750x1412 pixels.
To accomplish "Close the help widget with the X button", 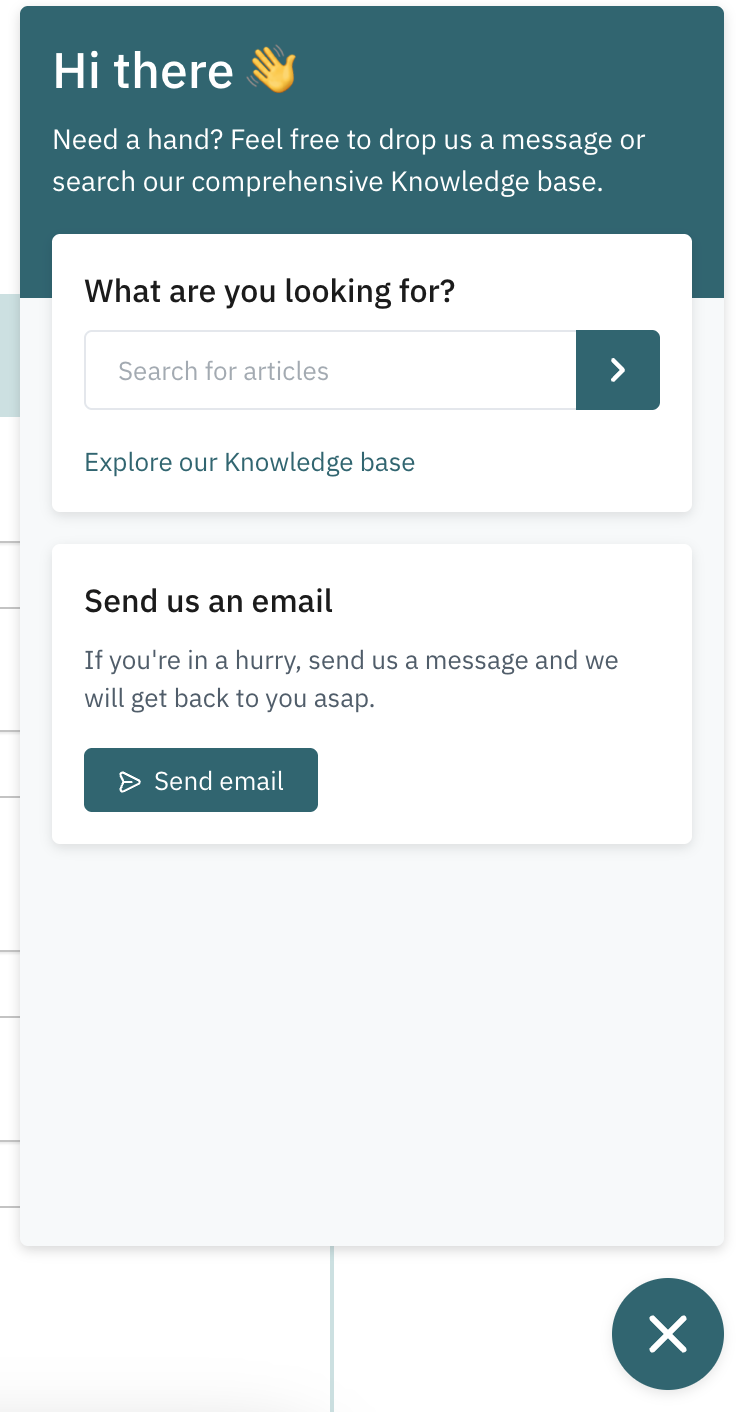I will pyautogui.click(x=667, y=1333).
